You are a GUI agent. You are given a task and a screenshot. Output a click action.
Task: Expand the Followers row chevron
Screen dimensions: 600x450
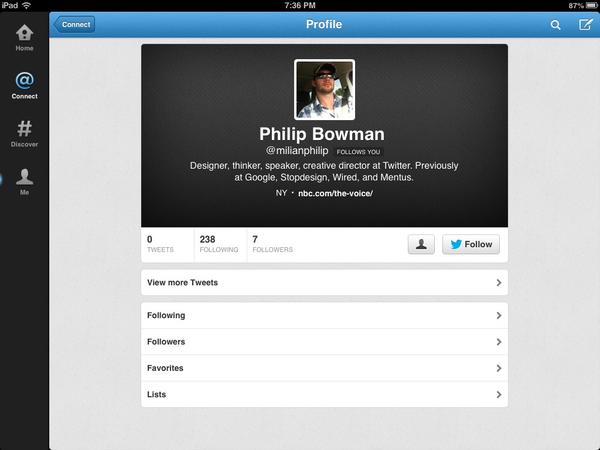(x=499, y=342)
